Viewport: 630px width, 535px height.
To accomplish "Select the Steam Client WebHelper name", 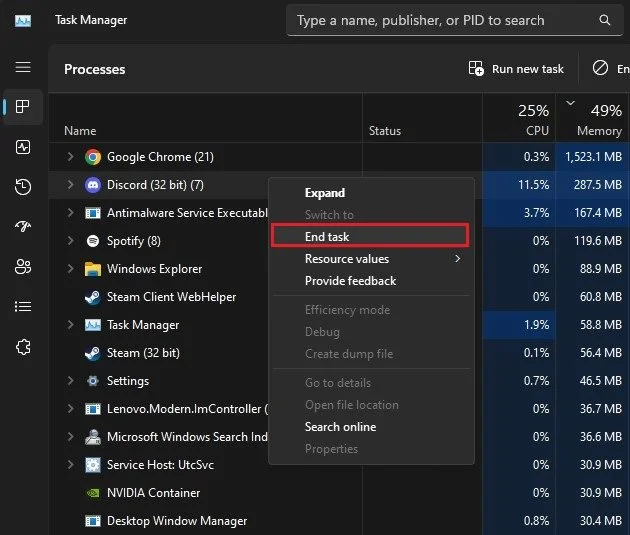I will click(x=172, y=297).
